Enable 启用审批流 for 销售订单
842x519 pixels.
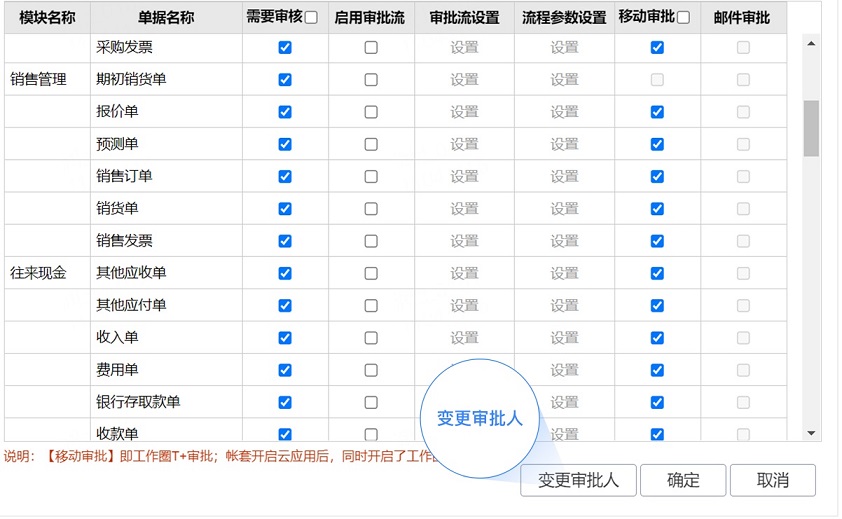[x=371, y=177]
